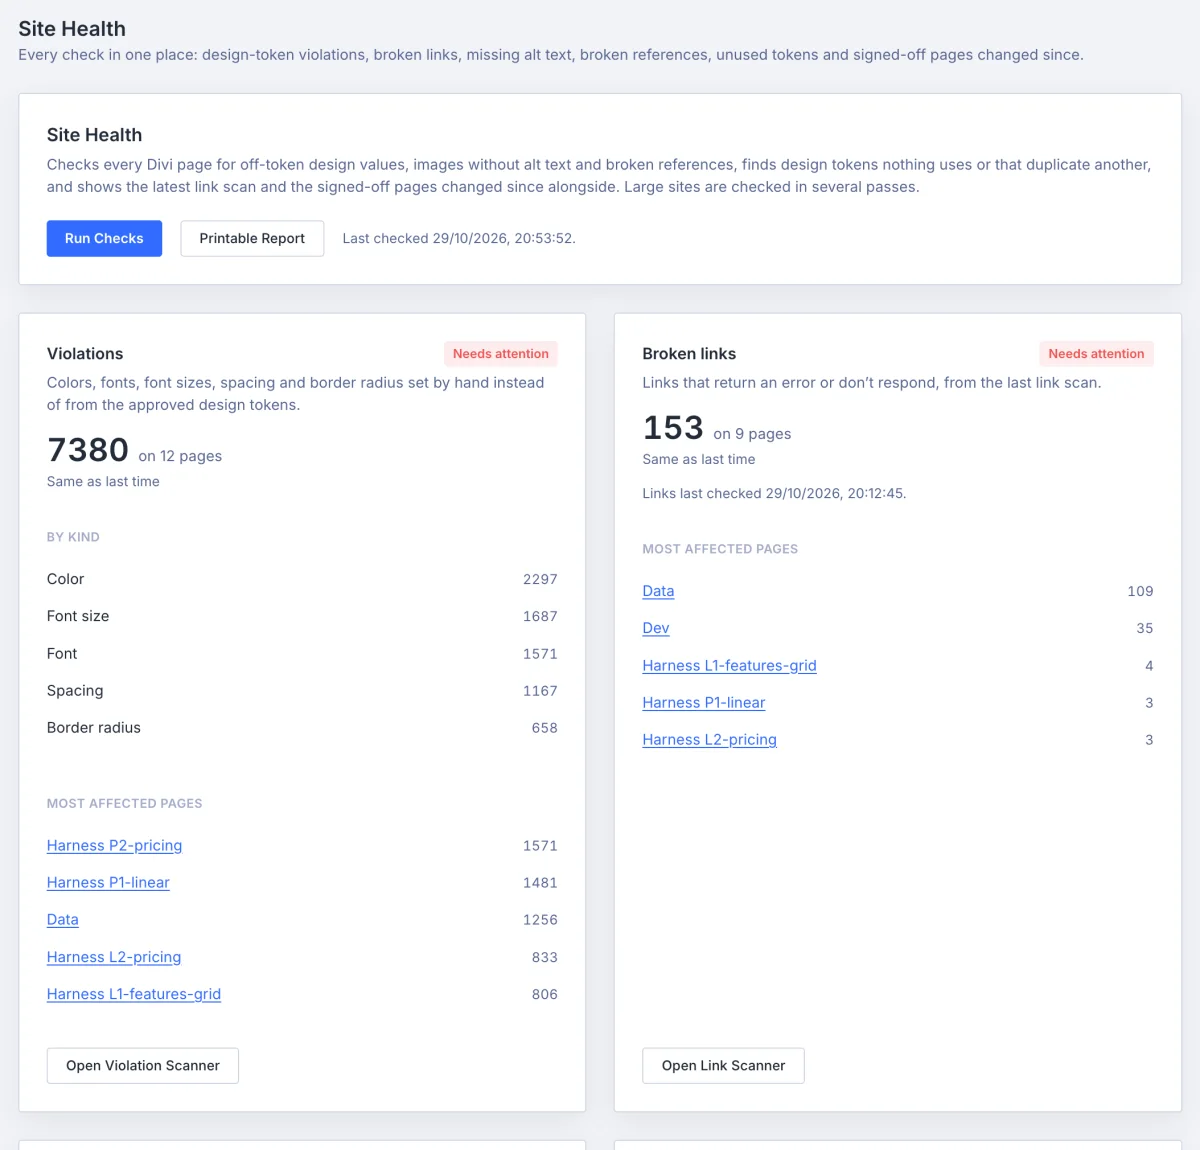
Task: Click the count 1256 beside Data
Action: click(x=540, y=920)
